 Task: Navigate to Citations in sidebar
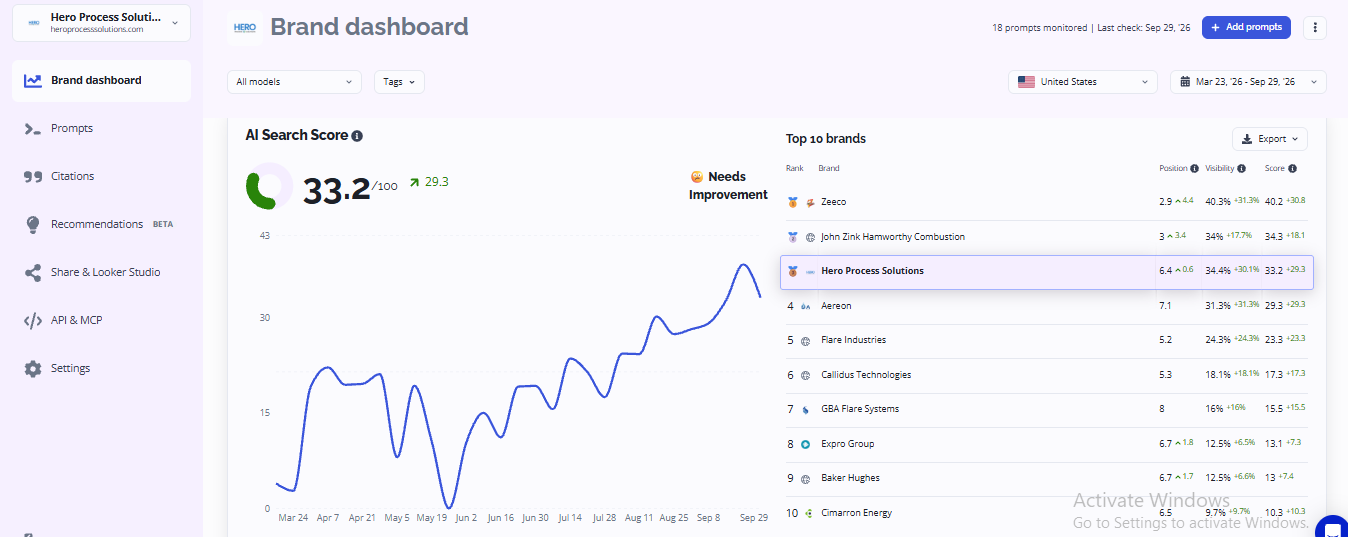[73, 176]
